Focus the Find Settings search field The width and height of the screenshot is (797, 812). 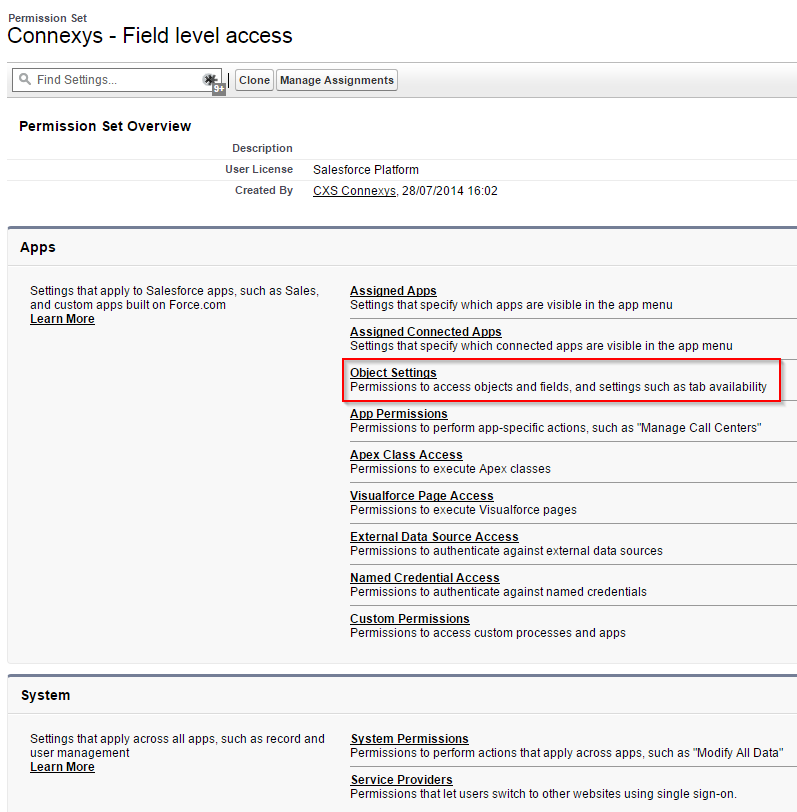point(117,80)
